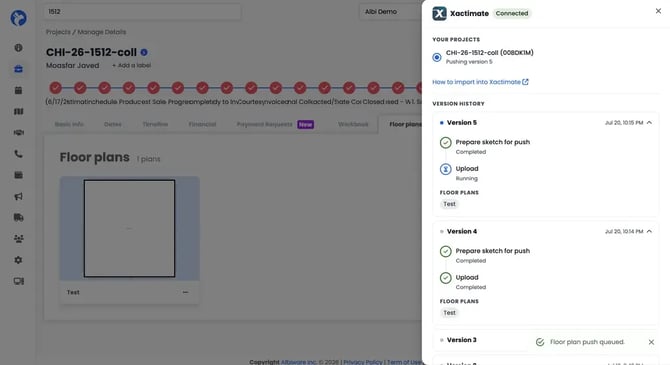Collapse the Version 4 section chevron
The width and height of the screenshot is (670, 365).
pyautogui.click(x=649, y=231)
